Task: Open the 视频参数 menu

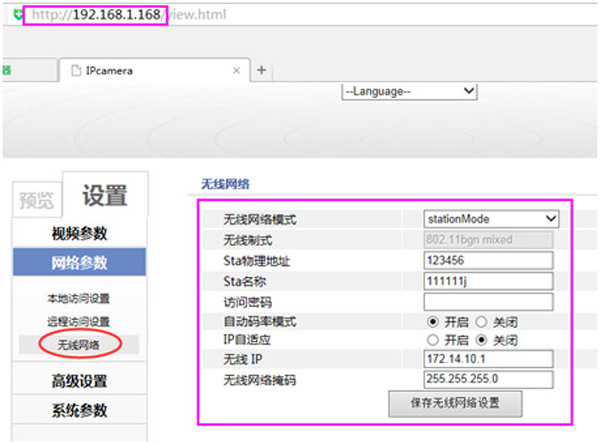Action: (x=80, y=233)
